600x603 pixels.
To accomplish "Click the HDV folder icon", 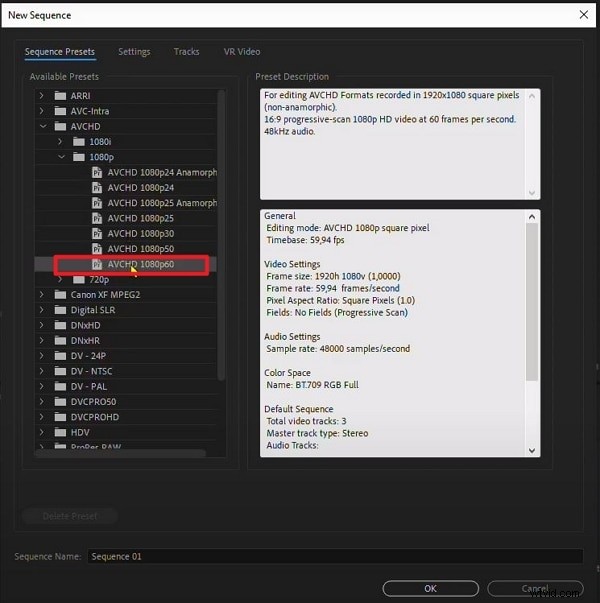I will tap(60, 432).
